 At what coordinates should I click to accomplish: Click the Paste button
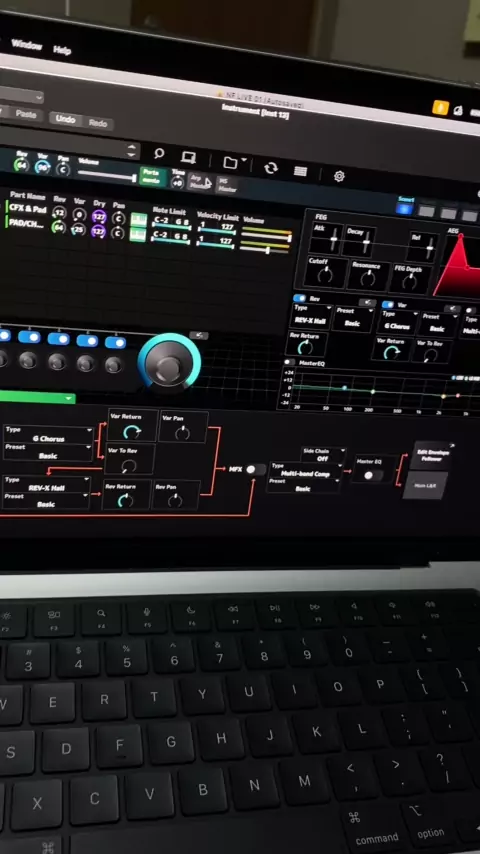coord(26,114)
